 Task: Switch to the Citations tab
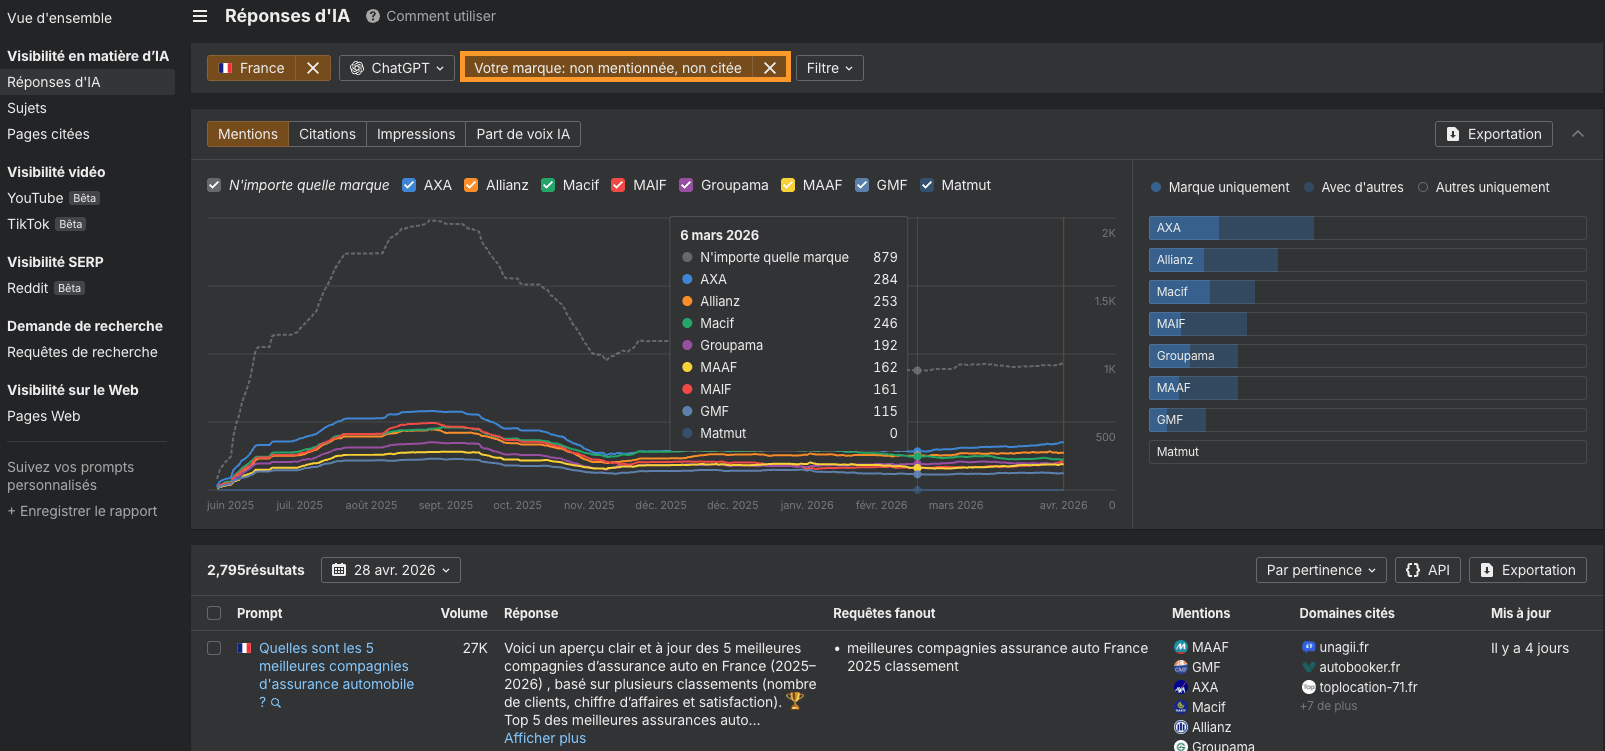[327, 134]
